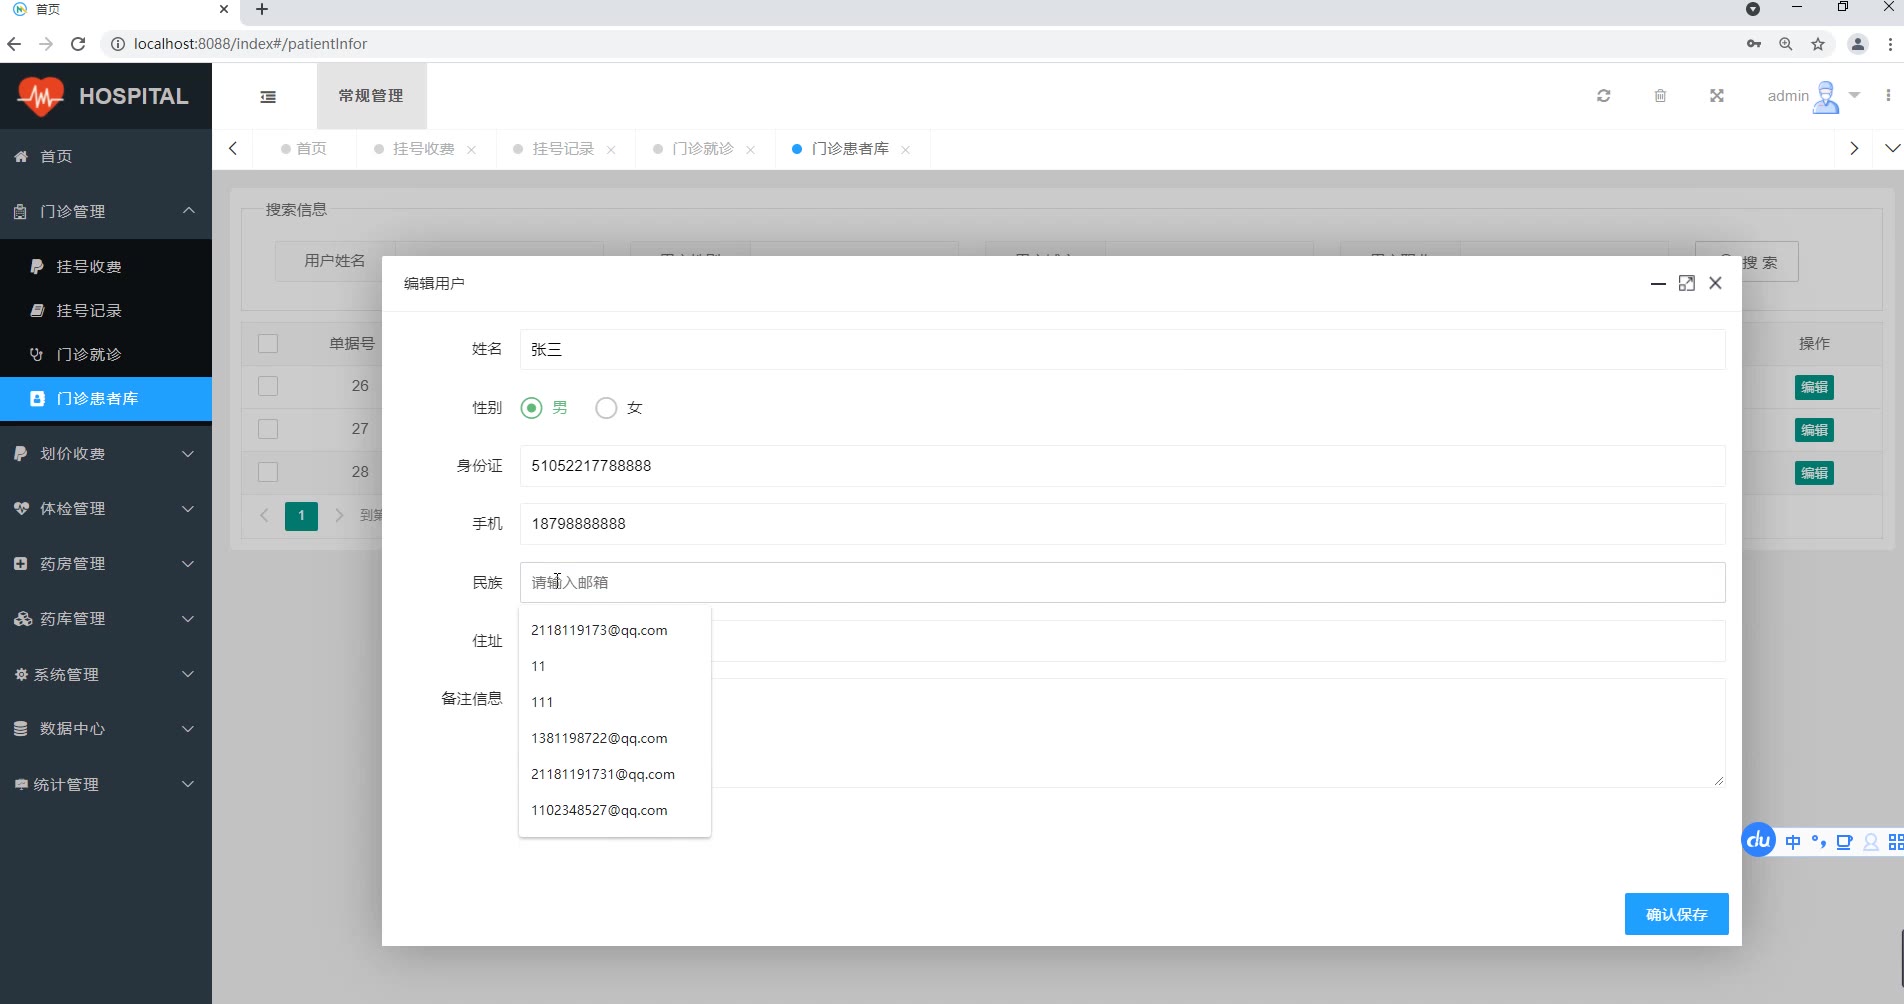The image size is (1904, 1004).
Task: Choose suggestion 1102348527@qq.com
Action: (x=615, y=810)
